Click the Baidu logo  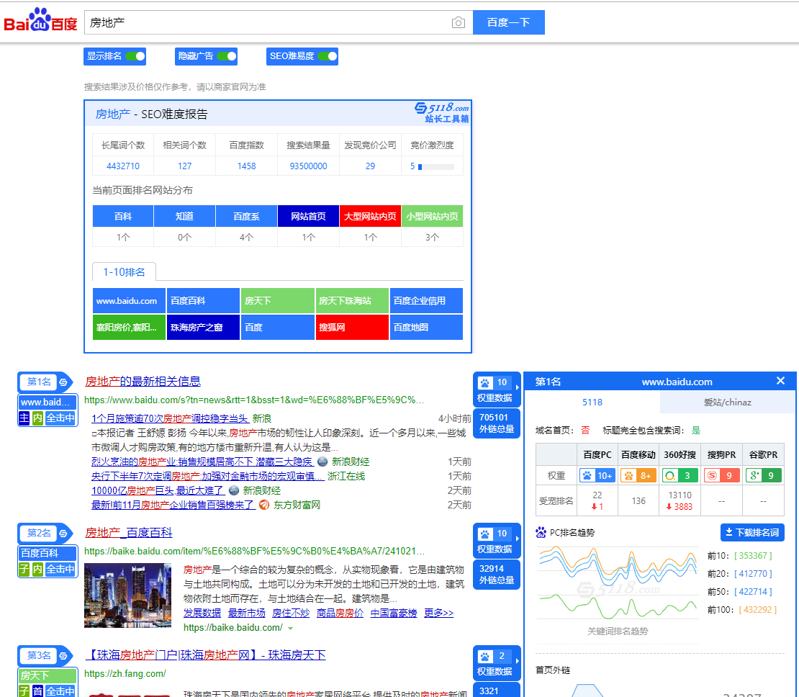tap(40, 21)
